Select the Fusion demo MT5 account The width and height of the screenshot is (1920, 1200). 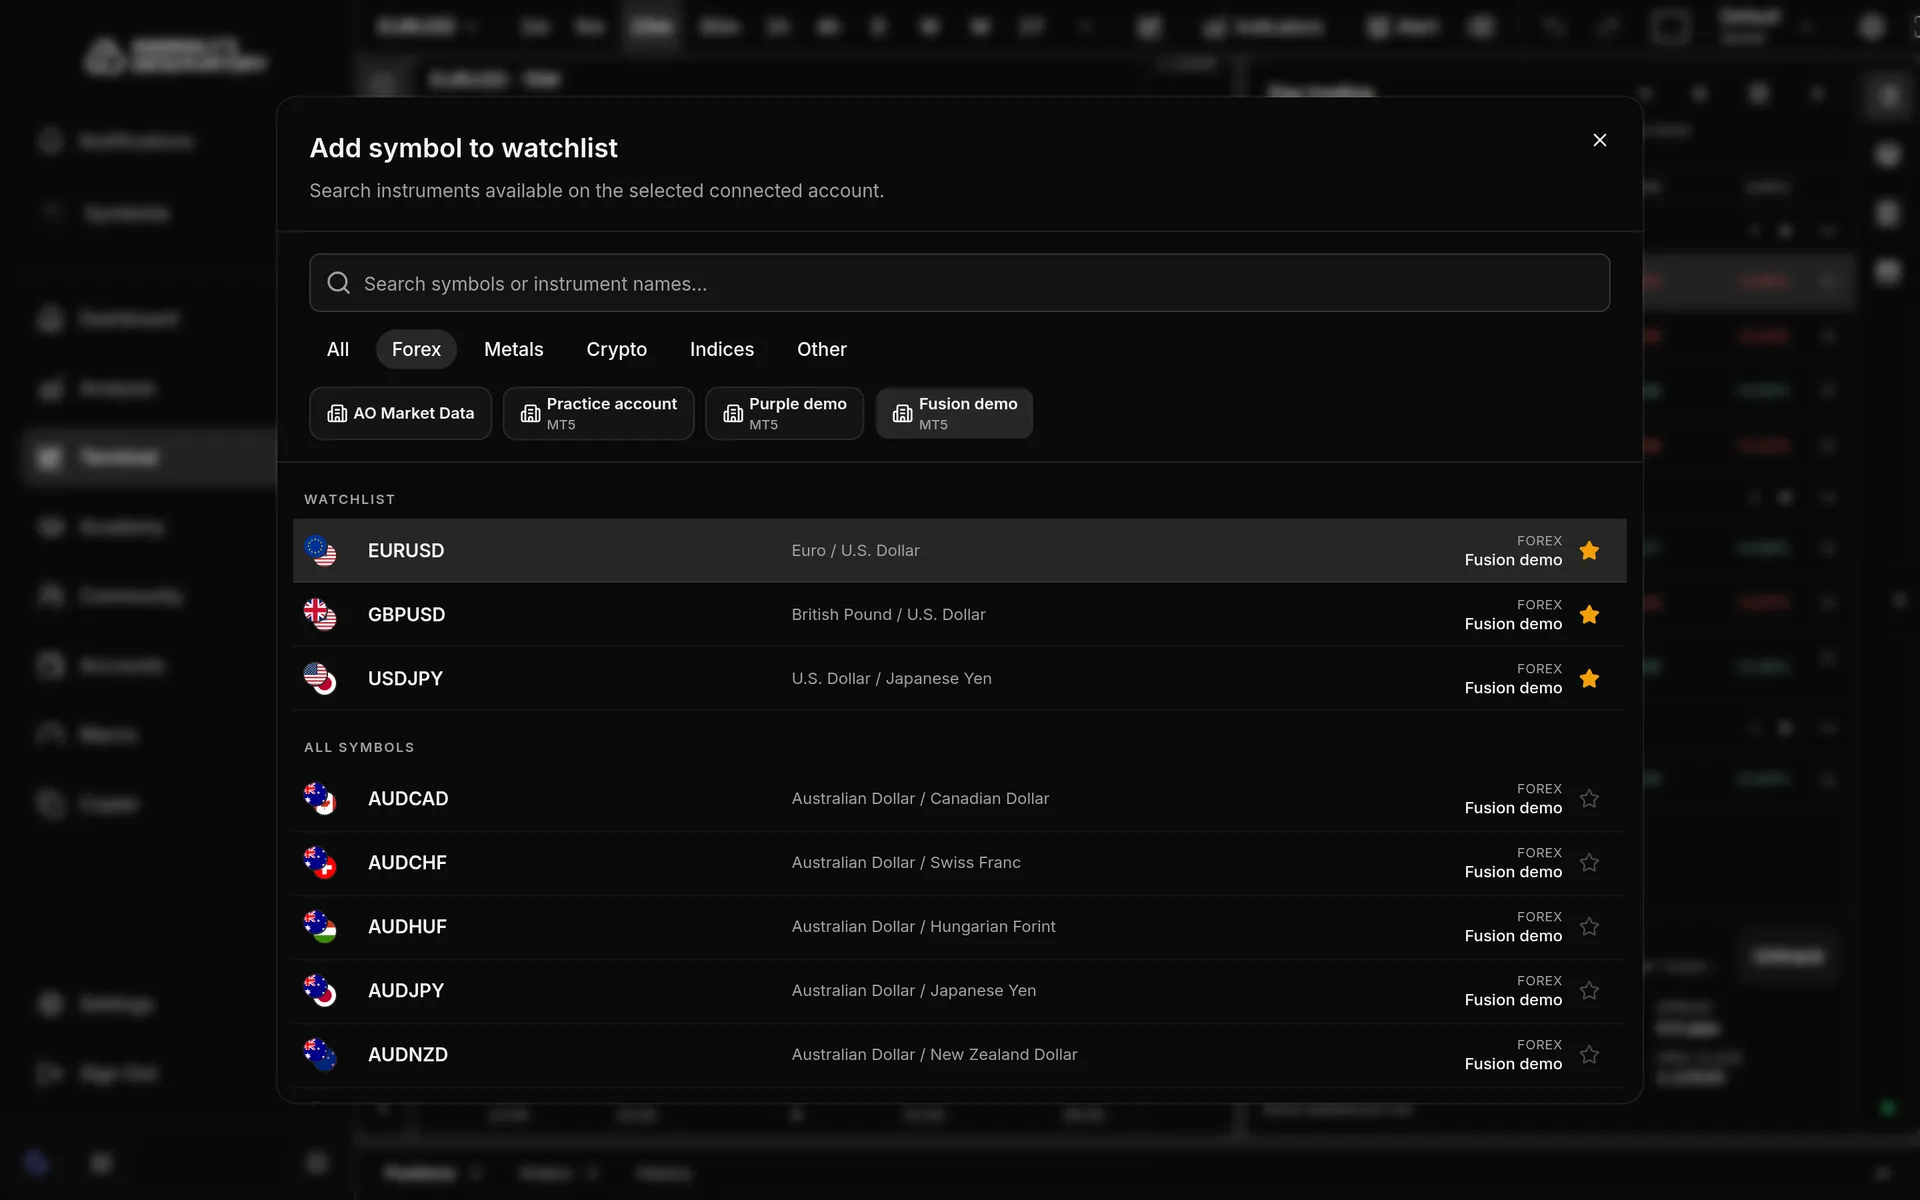[x=954, y=413]
